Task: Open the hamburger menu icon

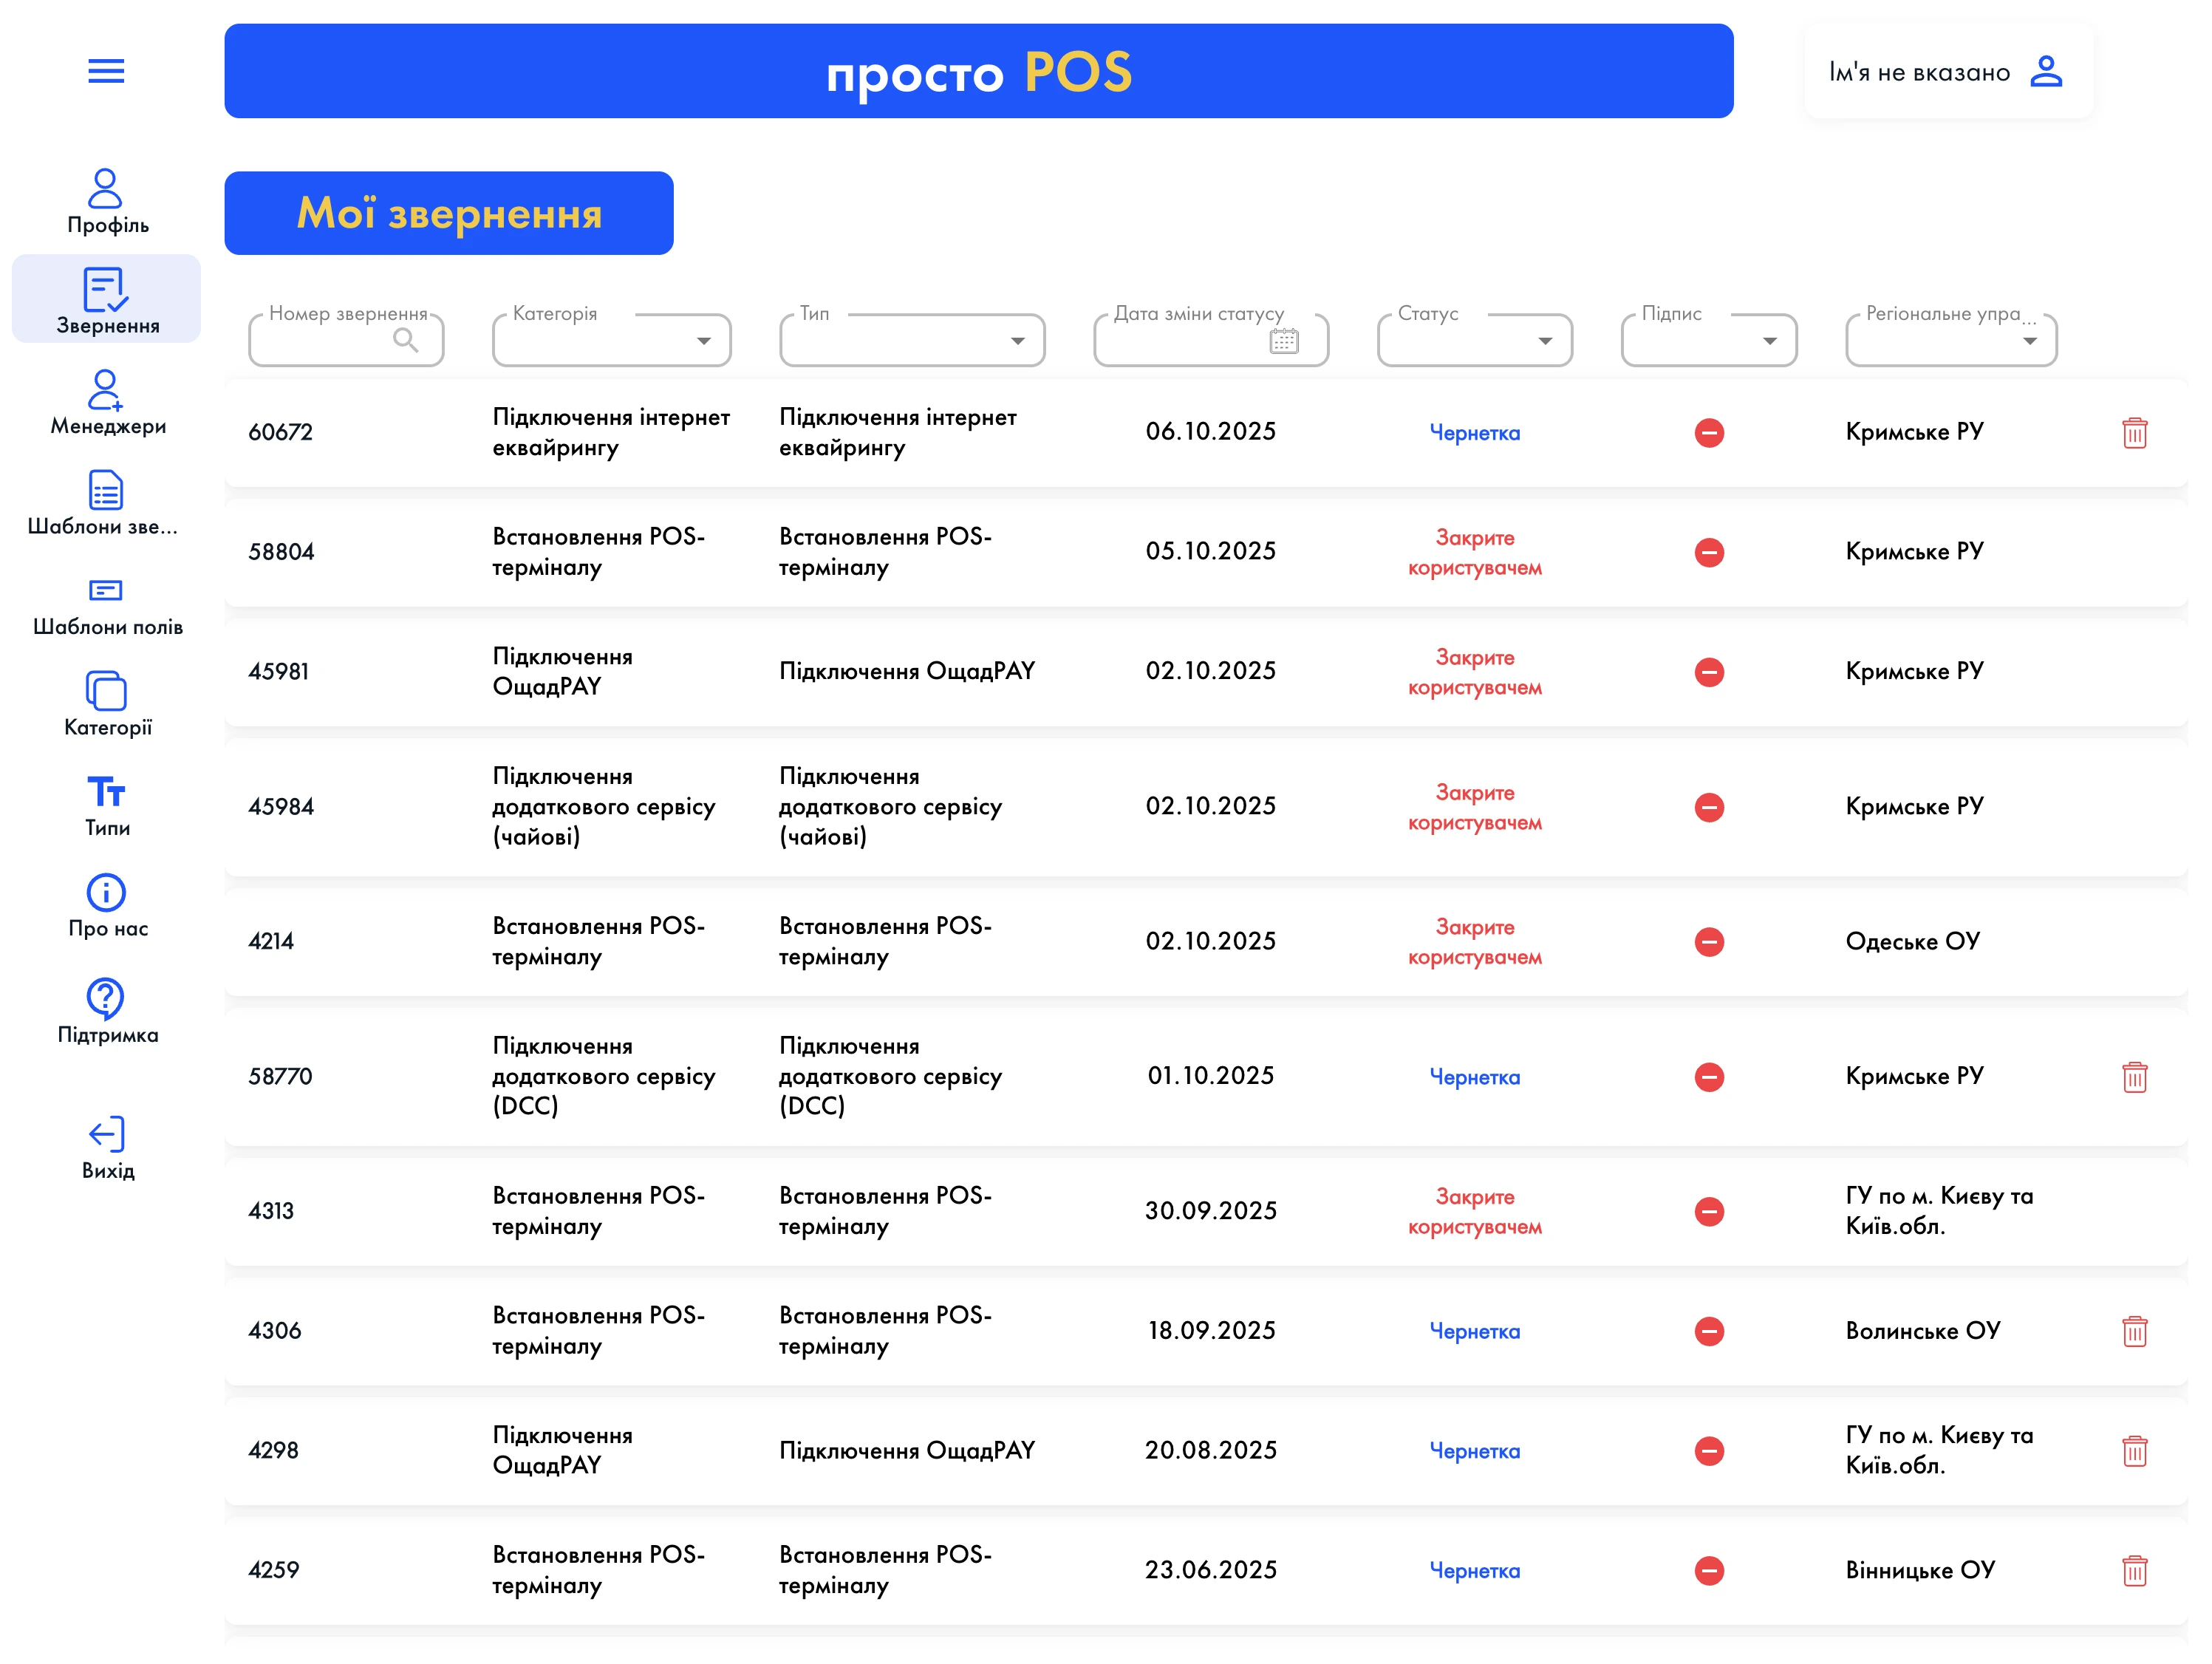Action: (106, 71)
